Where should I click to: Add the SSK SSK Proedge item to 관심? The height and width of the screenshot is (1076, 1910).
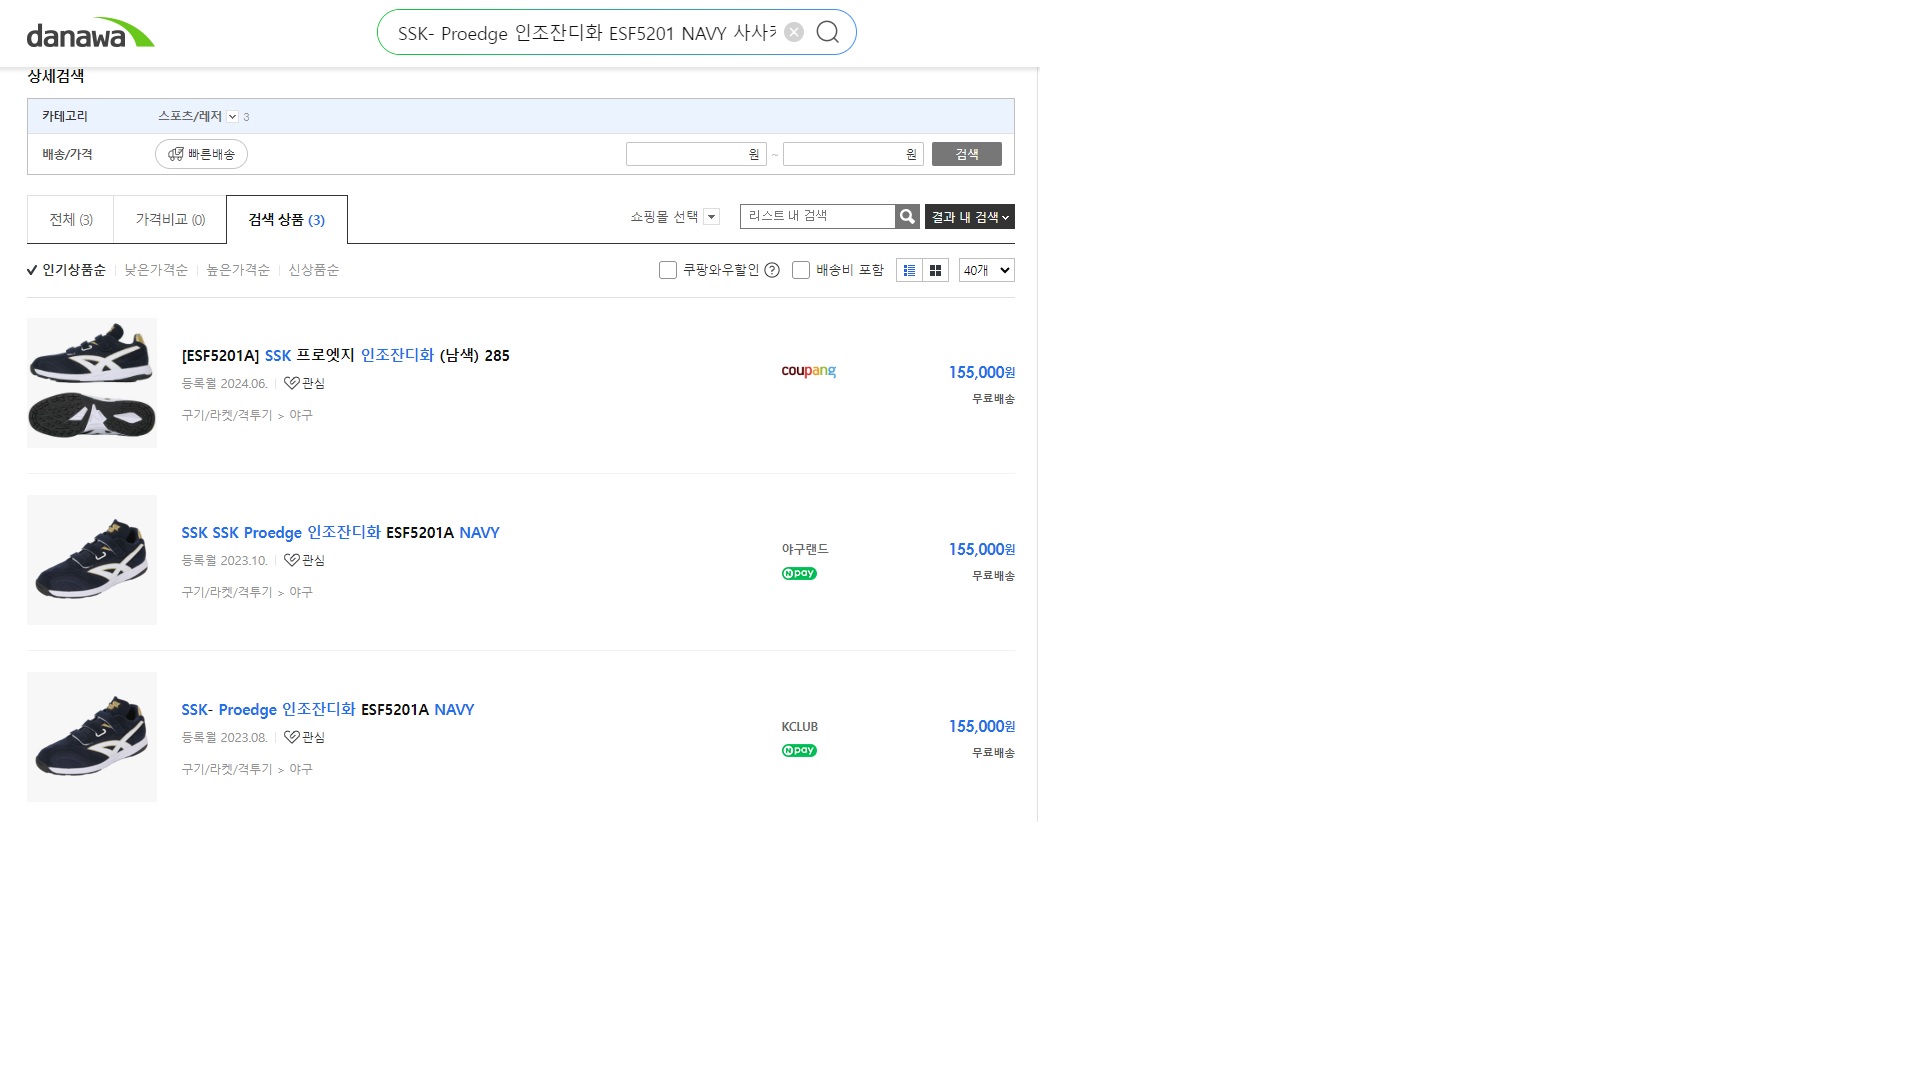point(304,561)
